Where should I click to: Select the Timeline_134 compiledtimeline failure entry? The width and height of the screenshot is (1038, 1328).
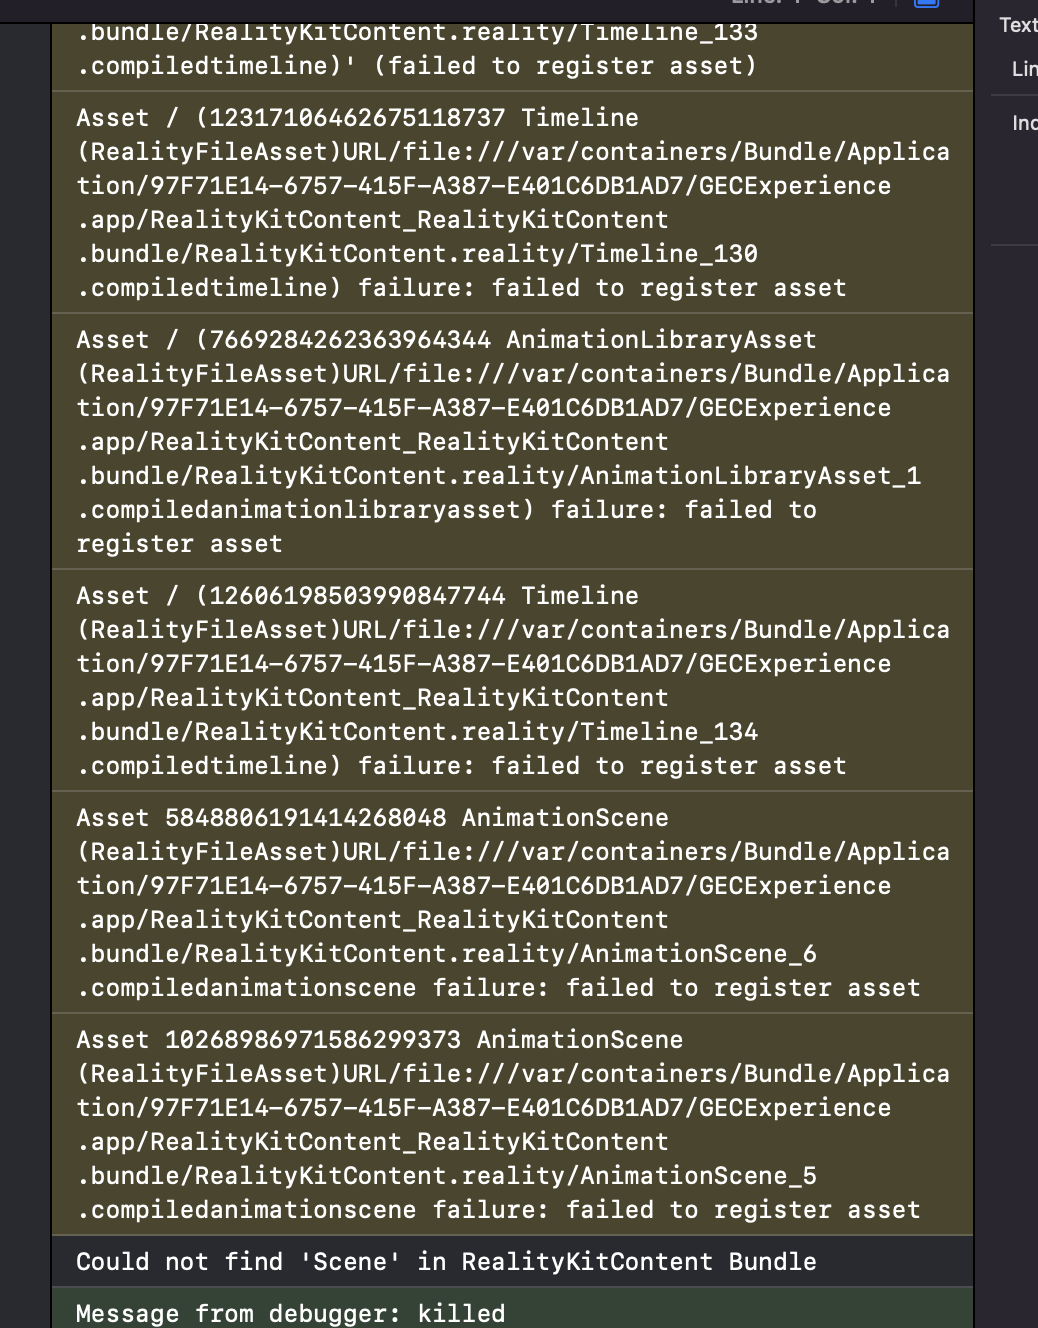point(512,681)
